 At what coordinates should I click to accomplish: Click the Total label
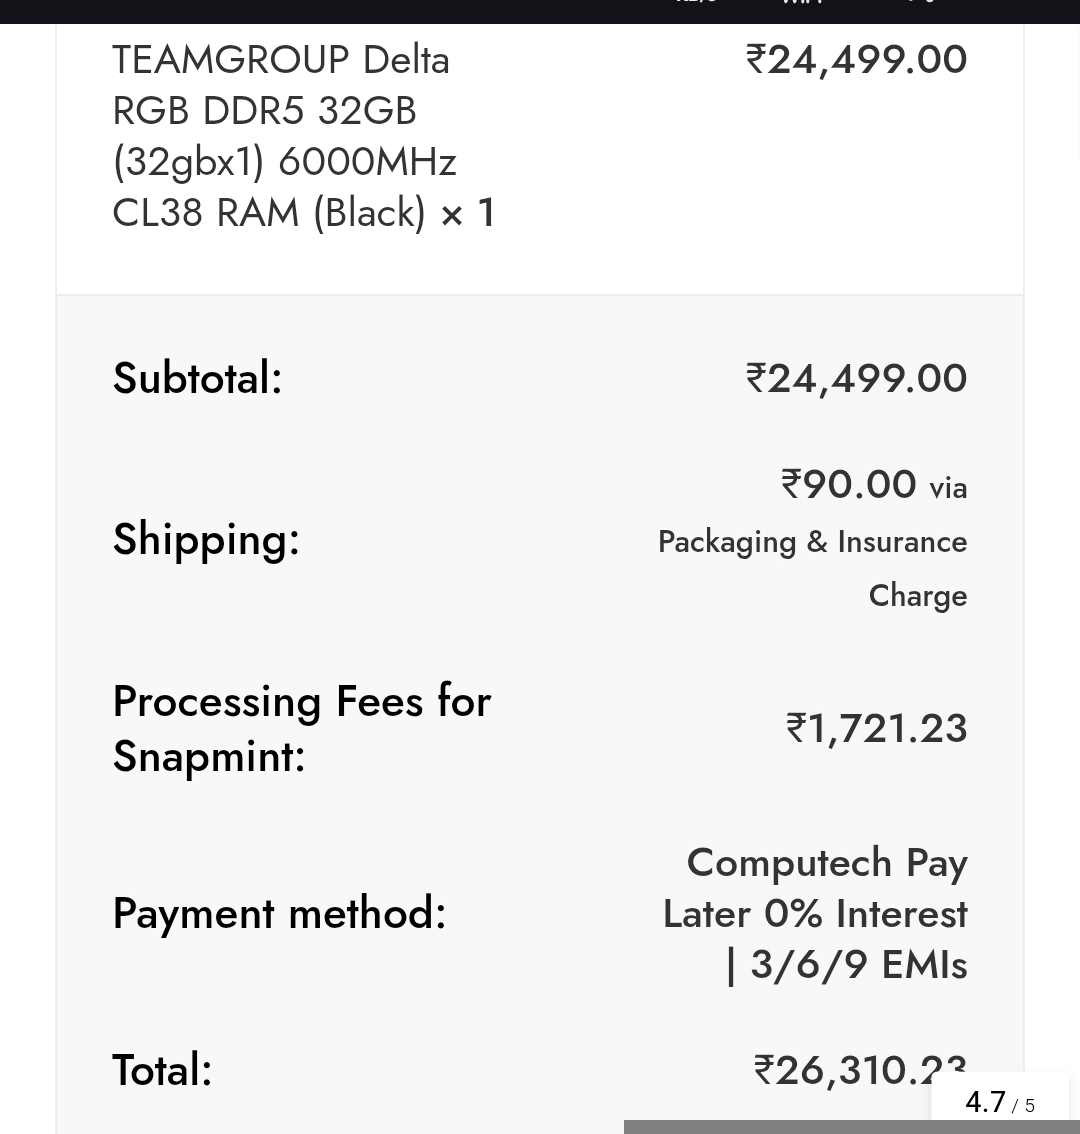(162, 1070)
